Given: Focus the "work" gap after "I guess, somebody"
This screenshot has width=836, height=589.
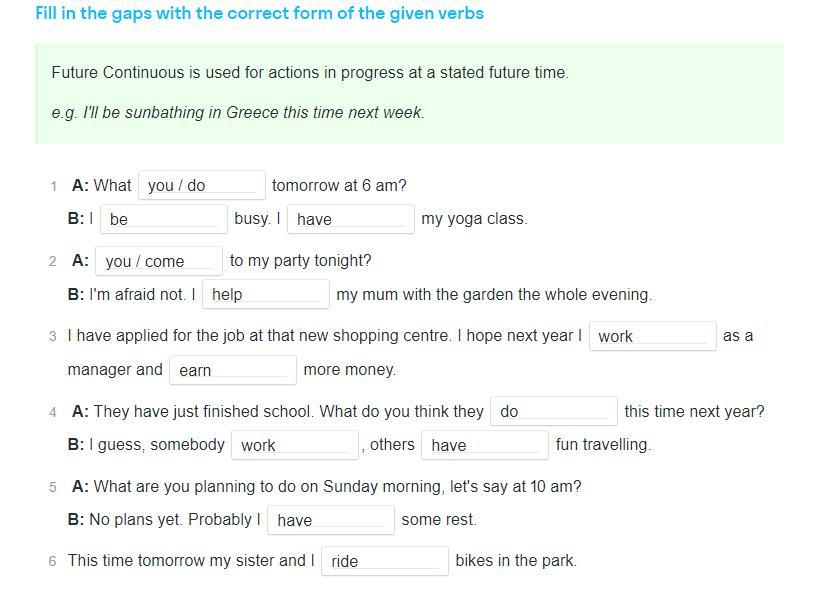Looking at the screenshot, I should click(x=294, y=445).
